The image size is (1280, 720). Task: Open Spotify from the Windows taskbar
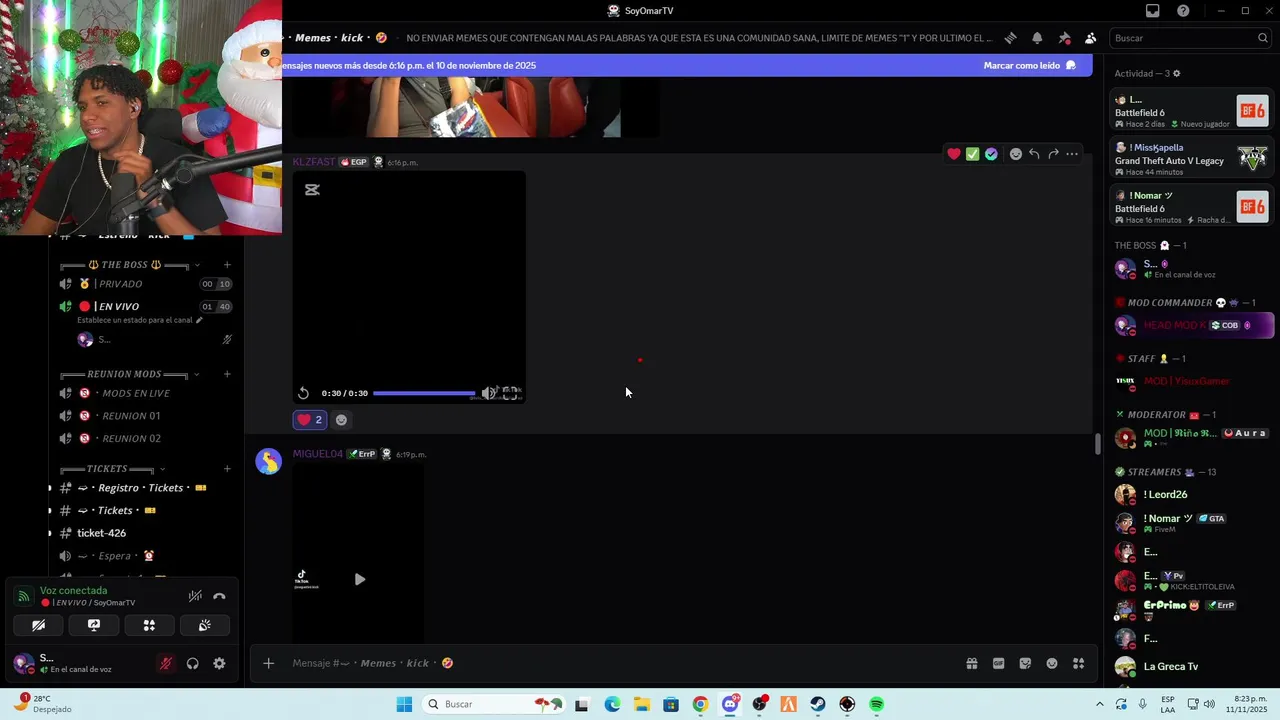(x=876, y=704)
